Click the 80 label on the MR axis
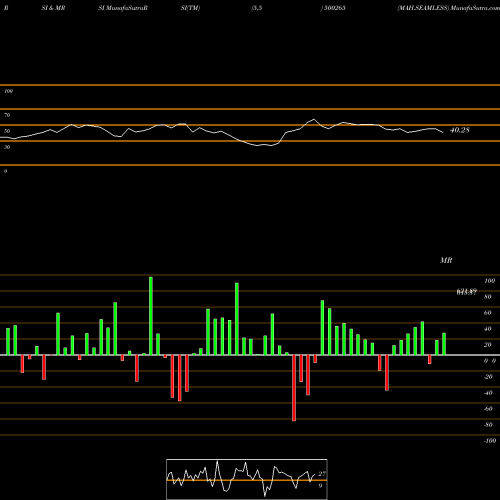 click(488, 297)
